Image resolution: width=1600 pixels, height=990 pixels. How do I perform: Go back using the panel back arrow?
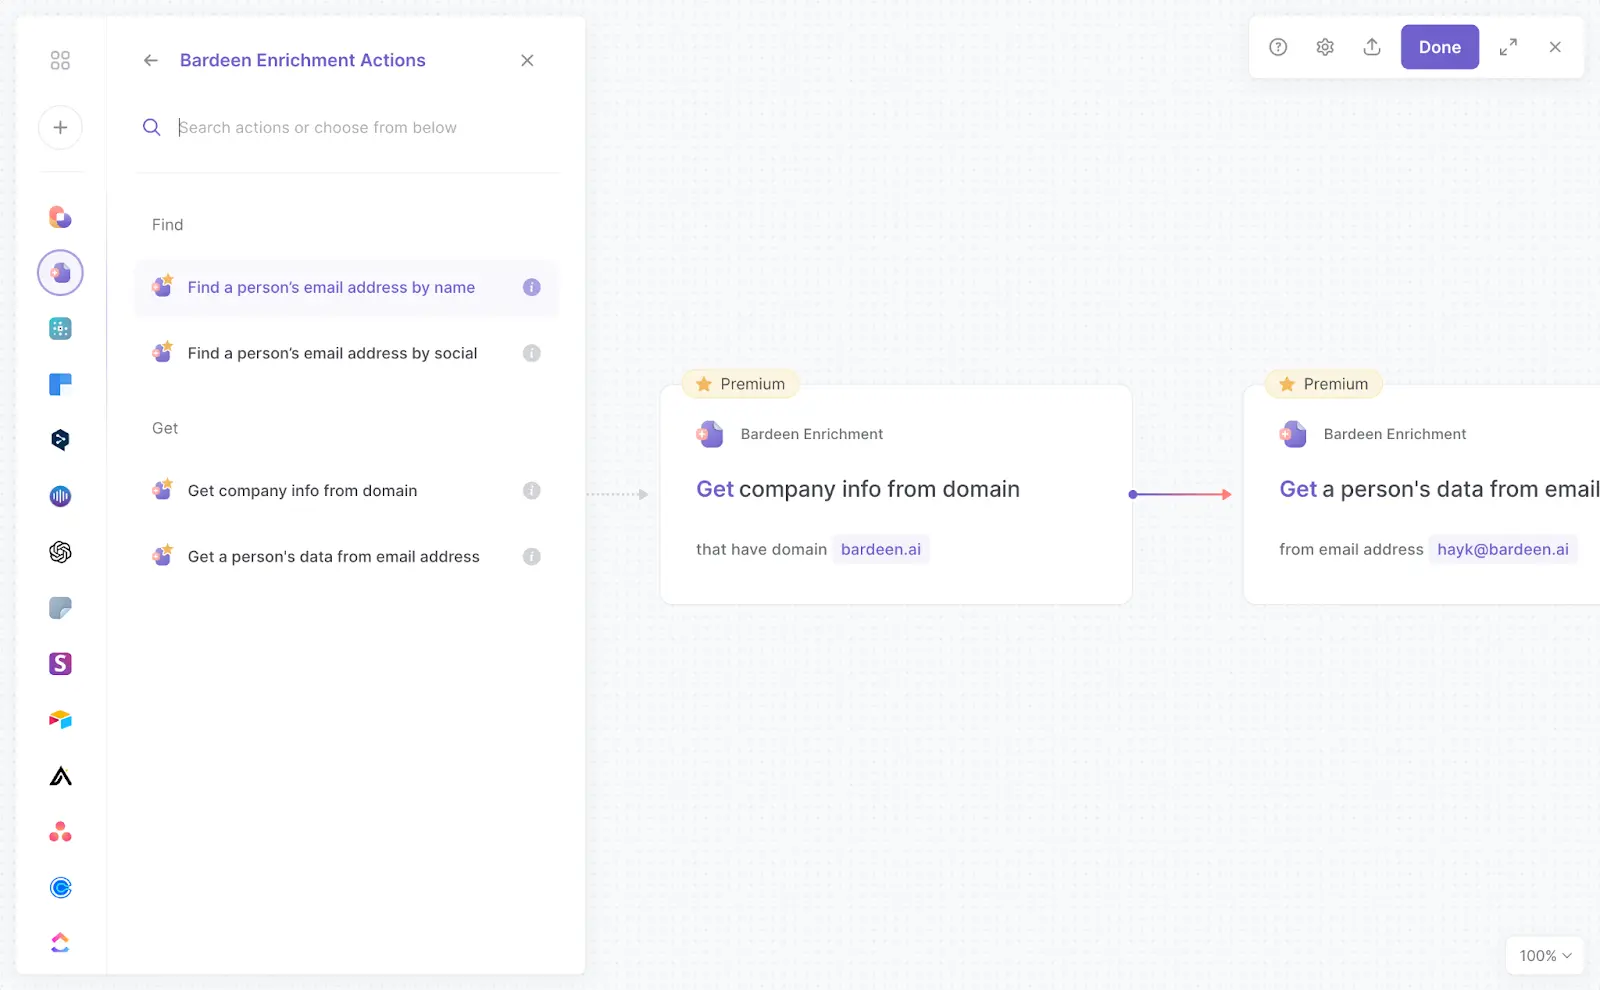[x=150, y=60]
